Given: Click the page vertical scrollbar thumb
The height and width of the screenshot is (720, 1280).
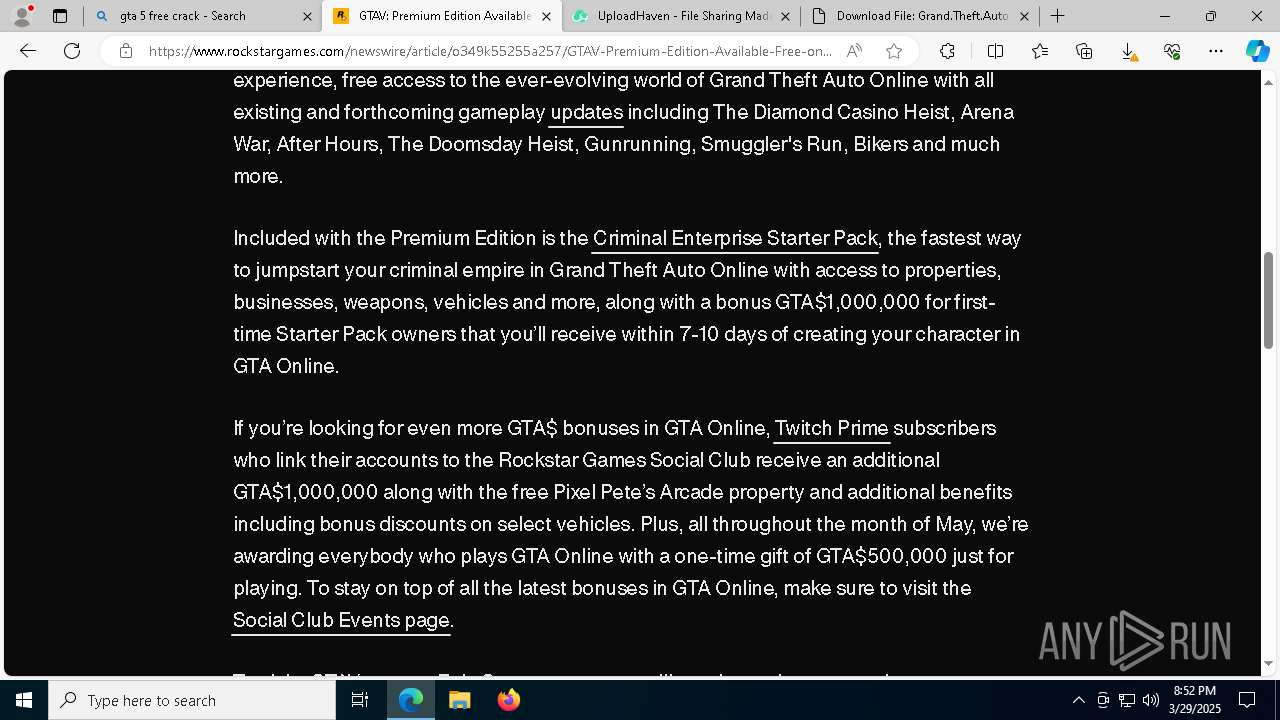Looking at the screenshot, I should [x=1269, y=300].
